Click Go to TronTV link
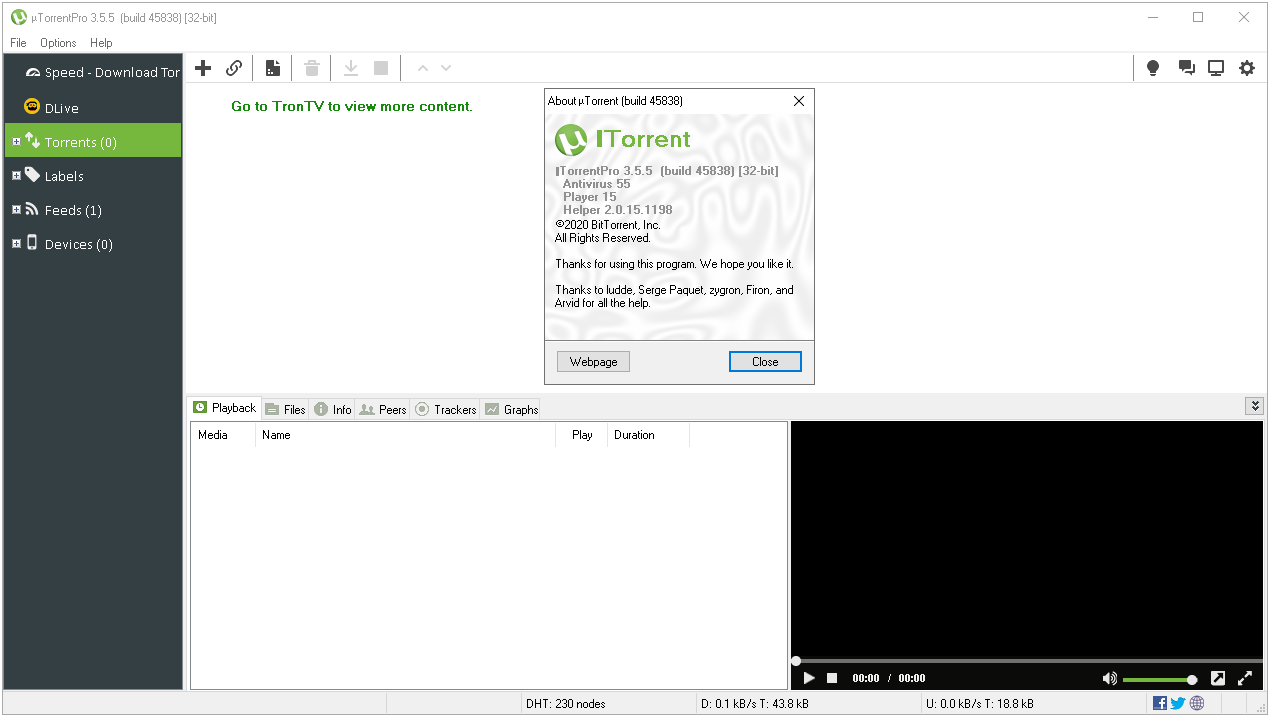This screenshot has height=717, width=1269. 352,106
